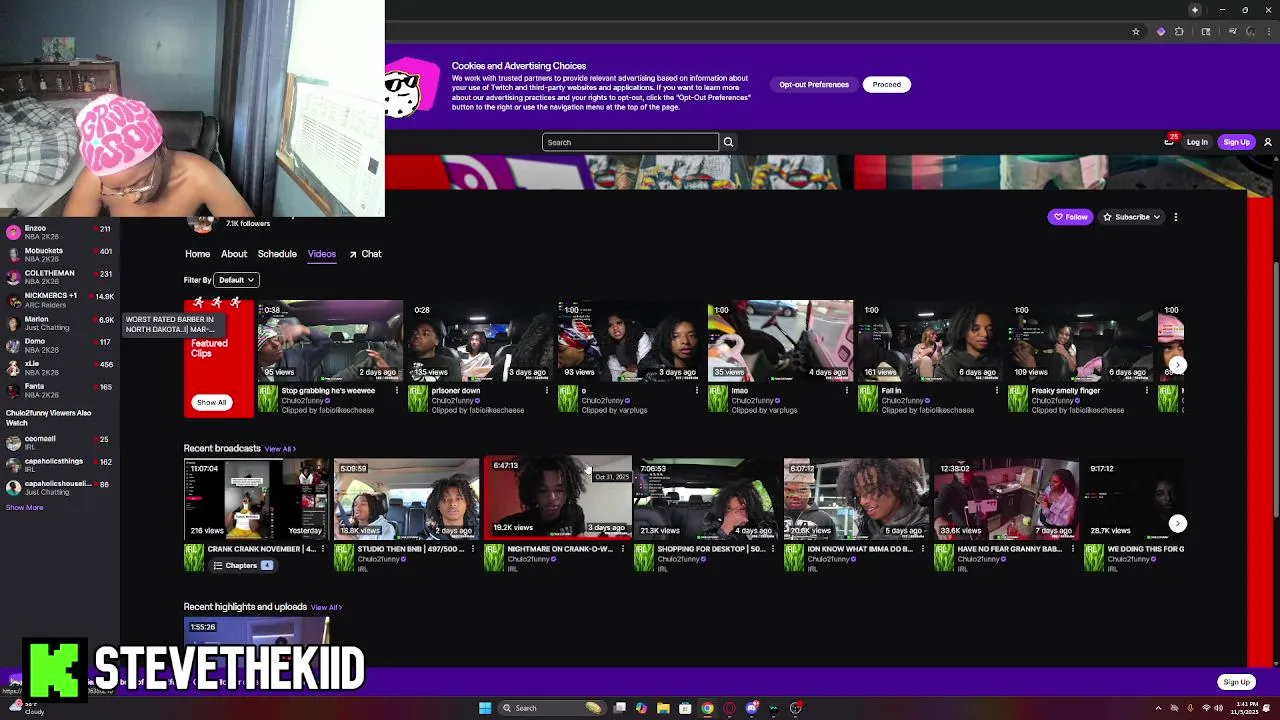Viewport: 1280px width, 720px height.
Task: Click into the Twitch search field
Action: [x=630, y=142]
